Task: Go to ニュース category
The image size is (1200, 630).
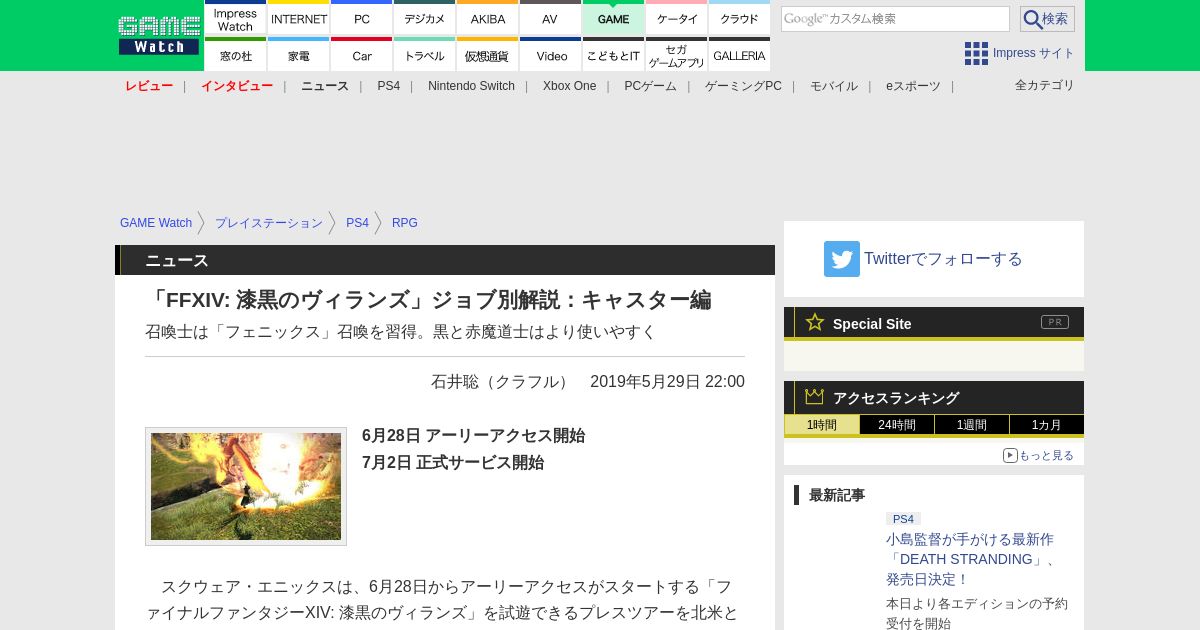Action: tap(325, 86)
